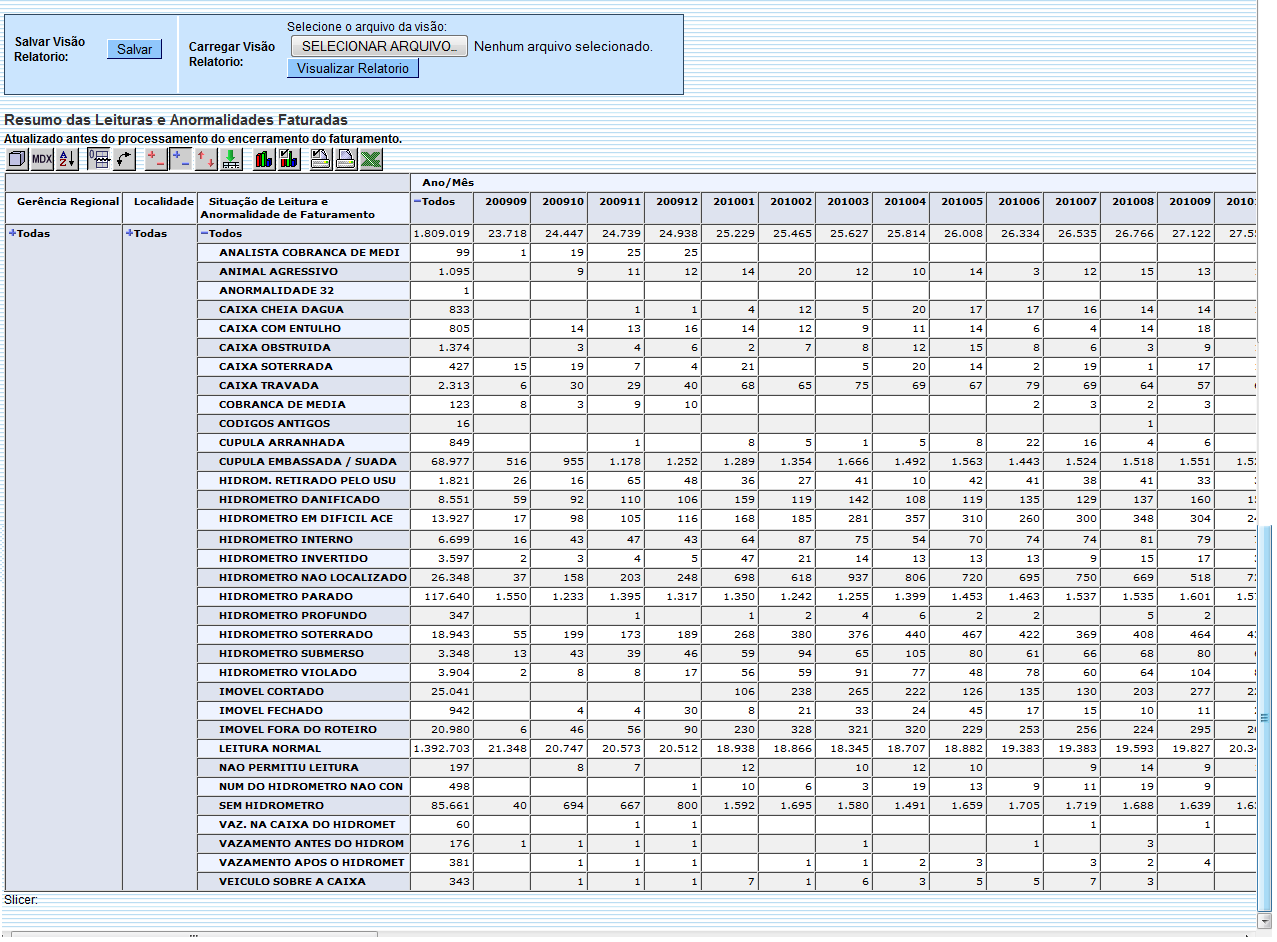Click the SELECIONAR ARQUIVO file button

click(379, 47)
